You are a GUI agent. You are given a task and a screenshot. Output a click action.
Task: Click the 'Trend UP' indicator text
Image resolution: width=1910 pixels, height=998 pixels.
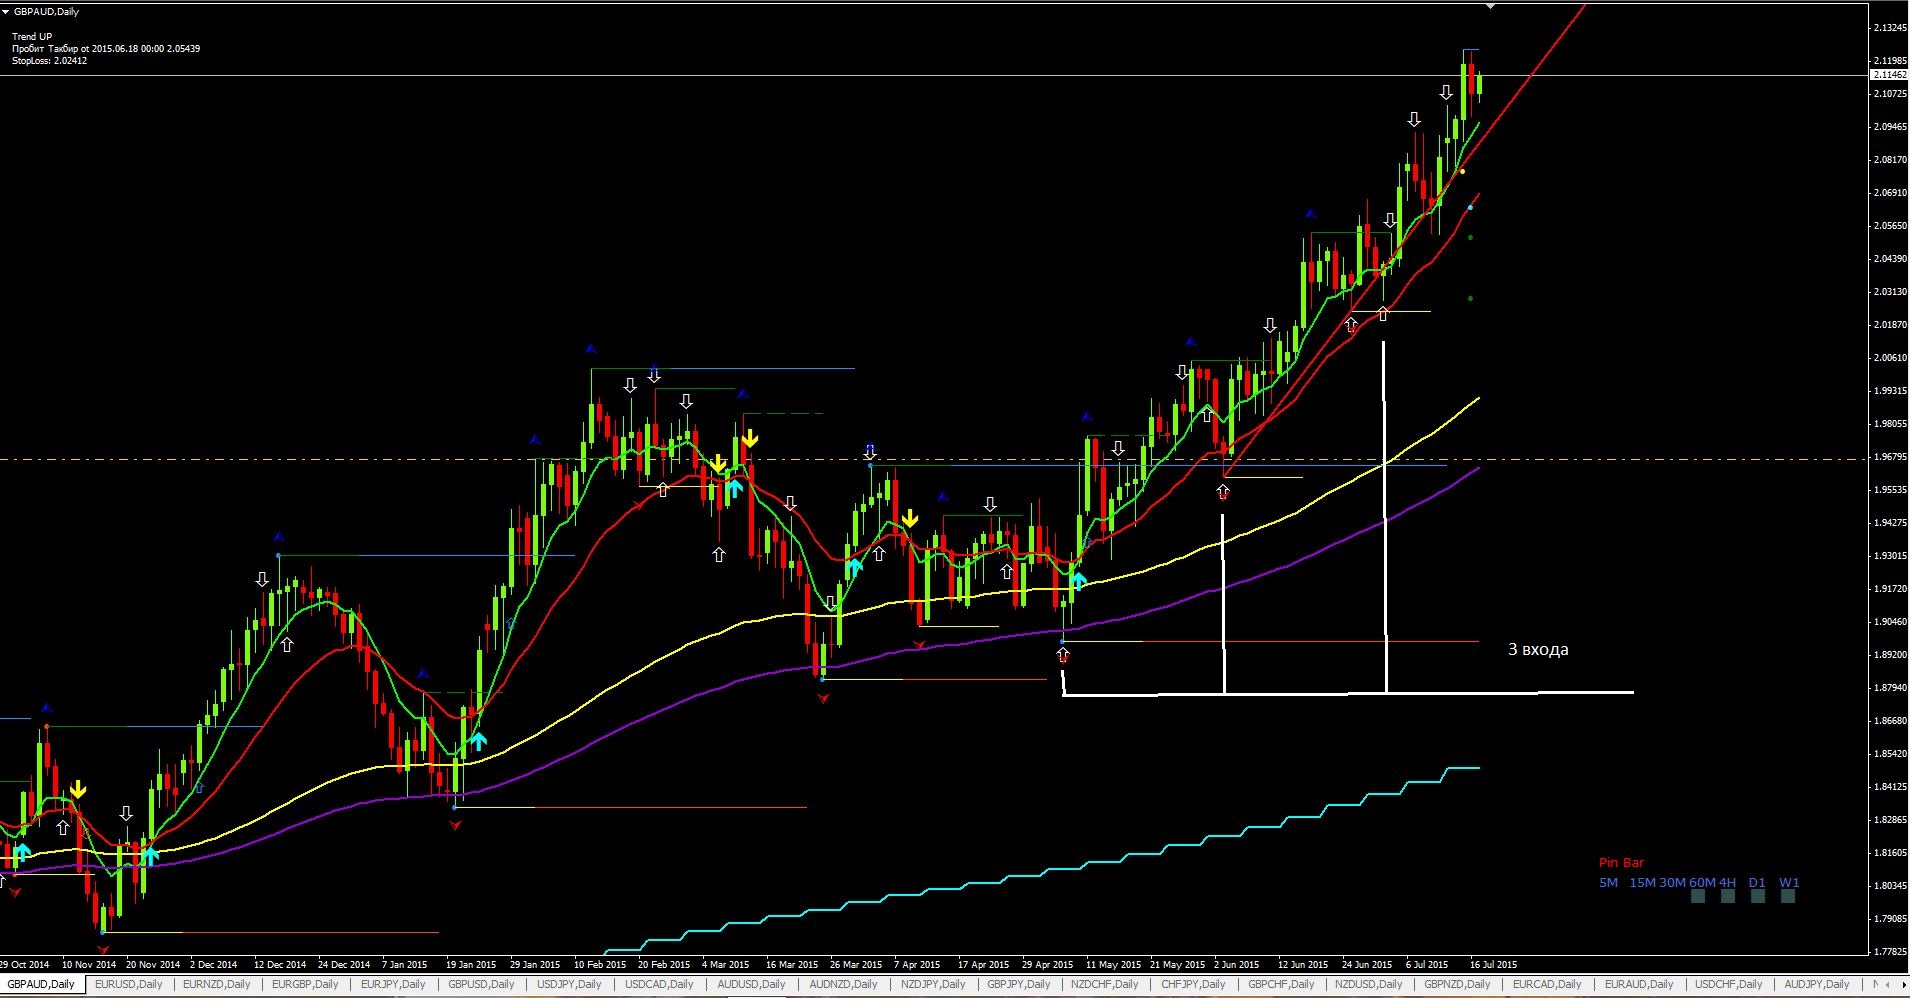32,37
